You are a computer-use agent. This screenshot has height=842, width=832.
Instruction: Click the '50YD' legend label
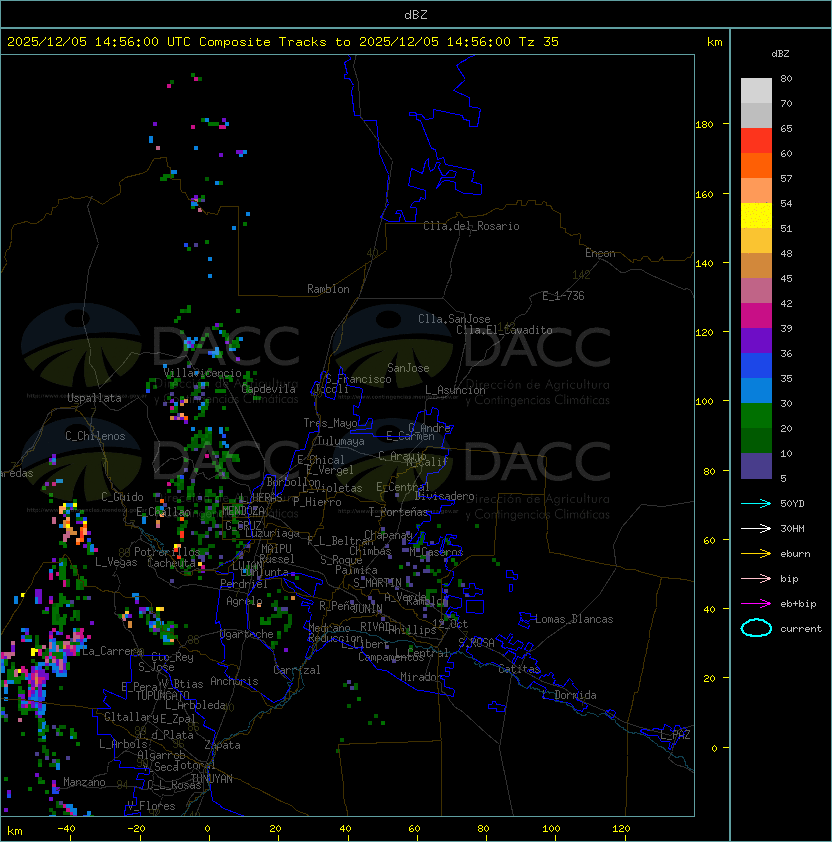(792, 503)
